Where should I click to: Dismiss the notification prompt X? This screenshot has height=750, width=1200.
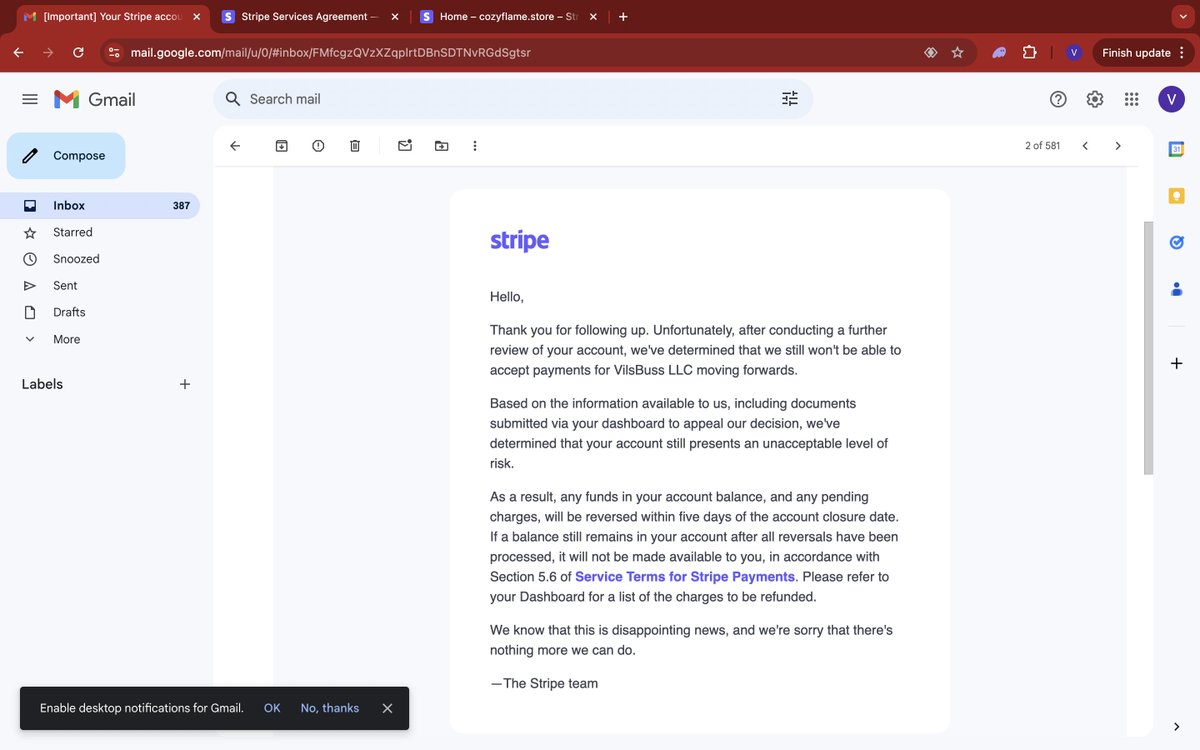(387, 708)
